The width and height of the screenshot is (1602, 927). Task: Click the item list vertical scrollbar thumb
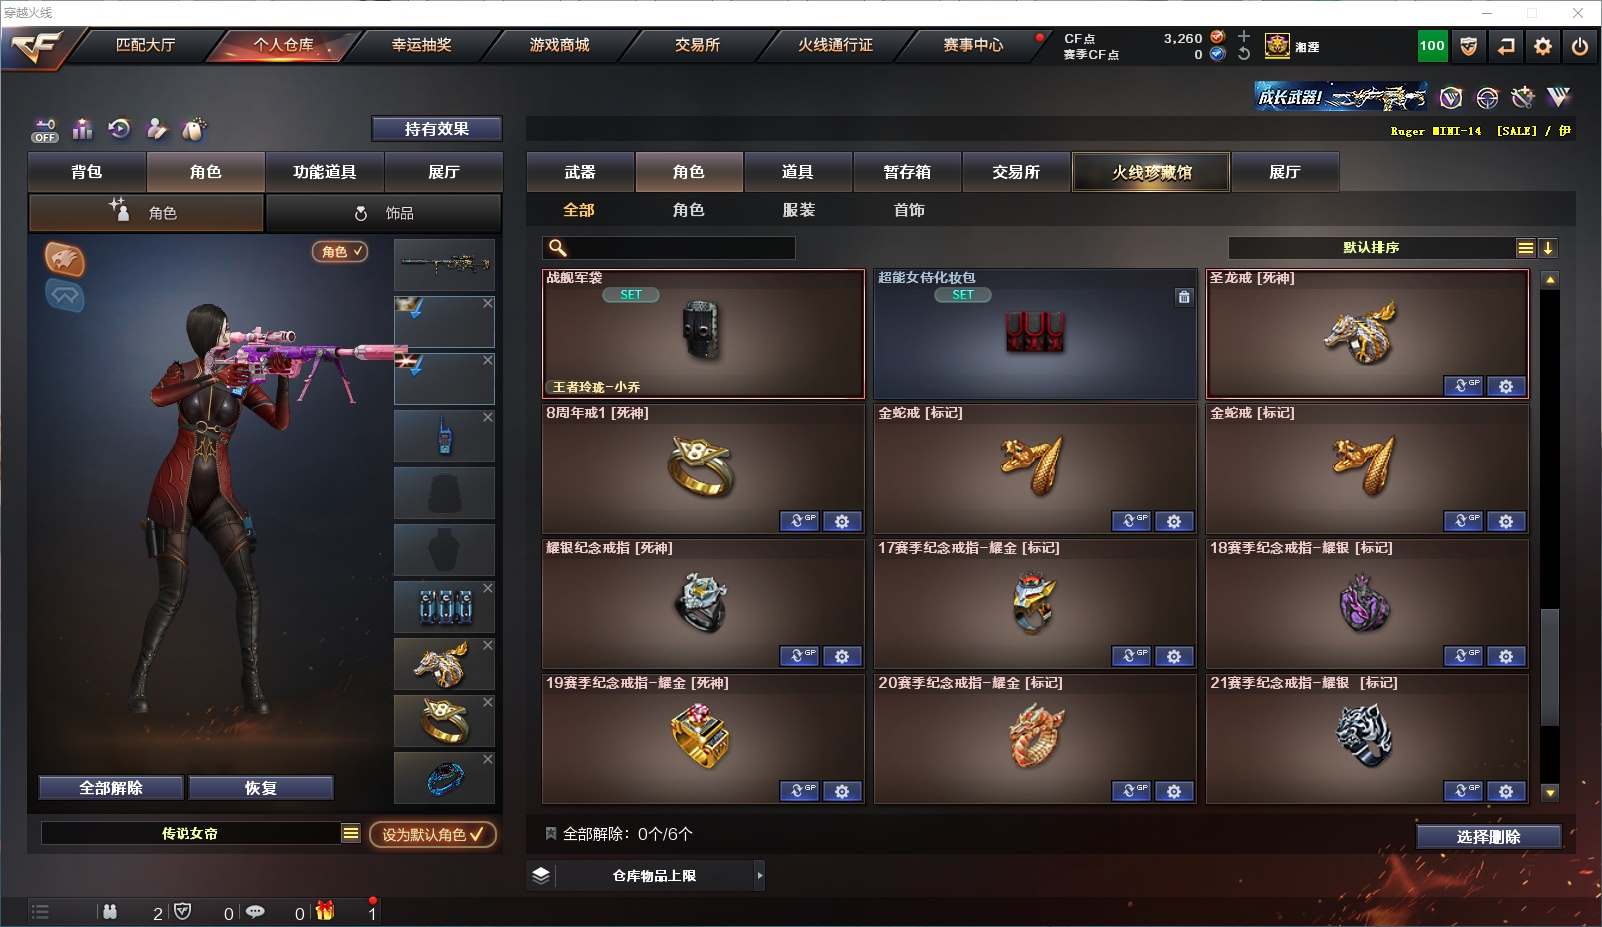tap(1550, 667)
